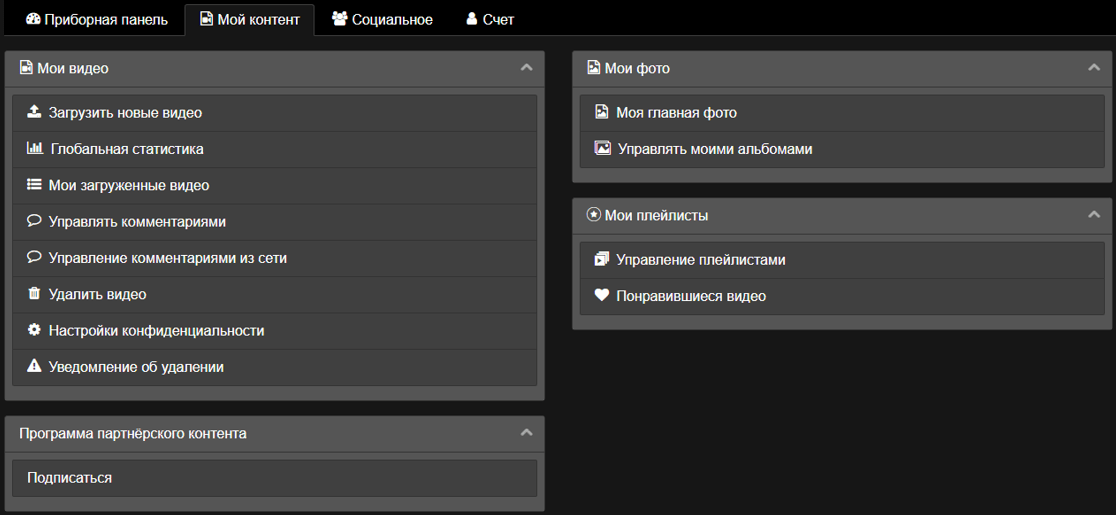Image resolution: width=1116 pixels, height=515 pixels.
Task: Click the star icon in Мои плейлисты header
Action: click(594, 215)
